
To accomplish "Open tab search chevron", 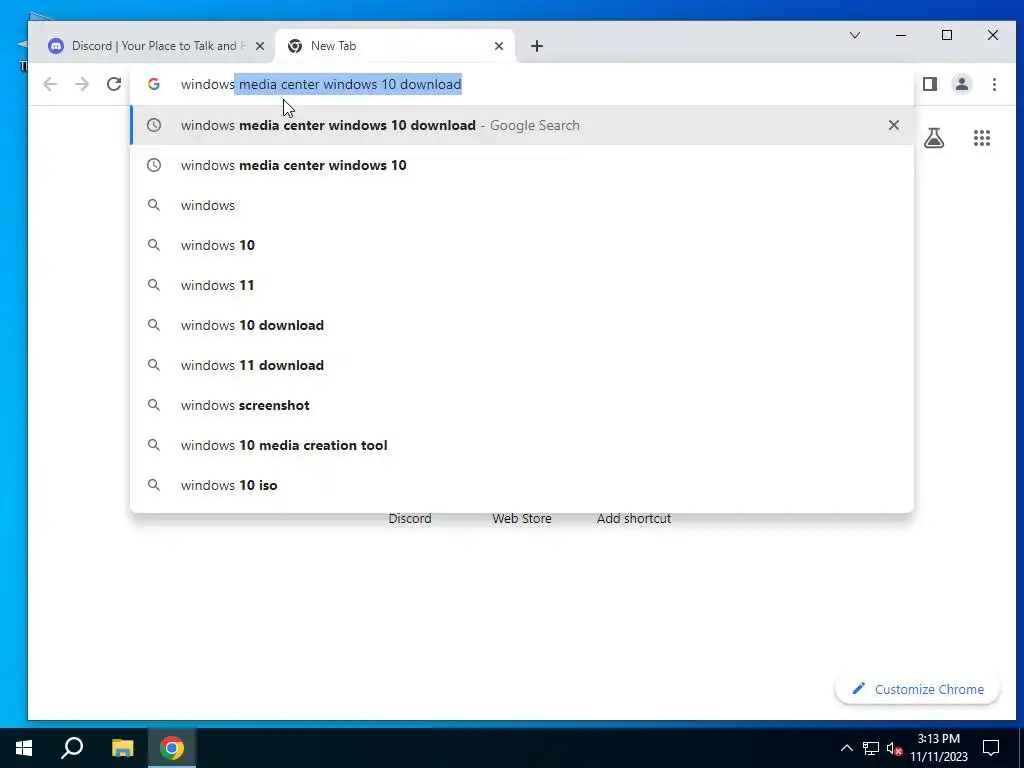I will (x=854, y=35).
